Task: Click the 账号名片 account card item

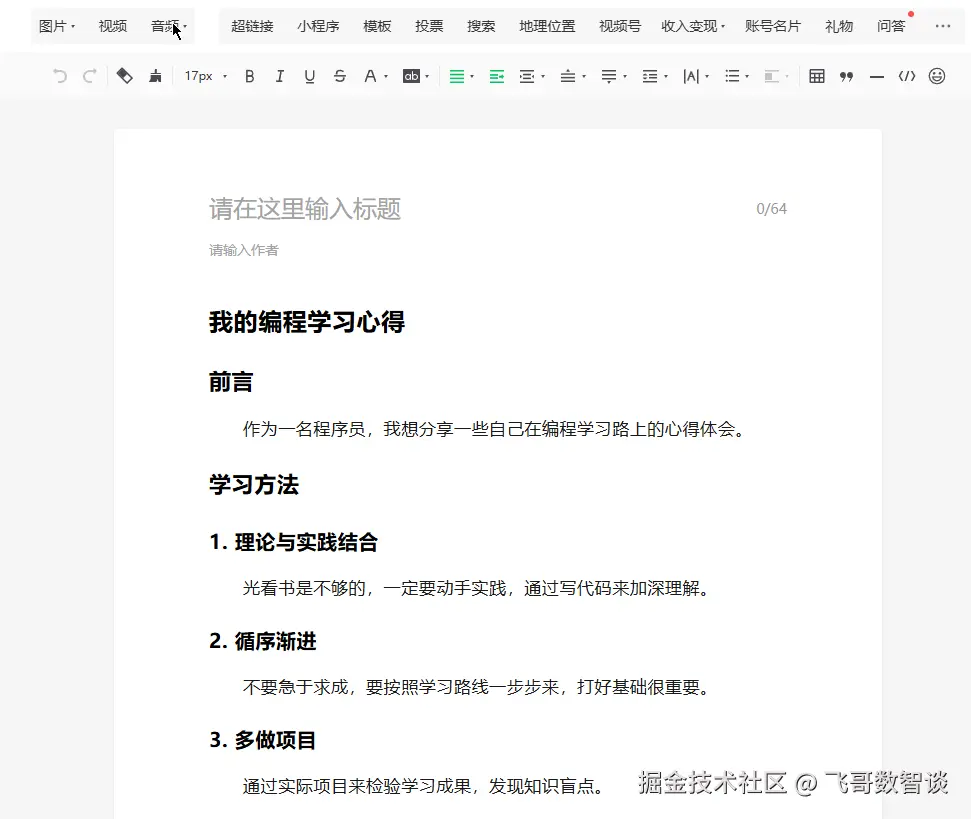Action: click(x=773, y=26)
